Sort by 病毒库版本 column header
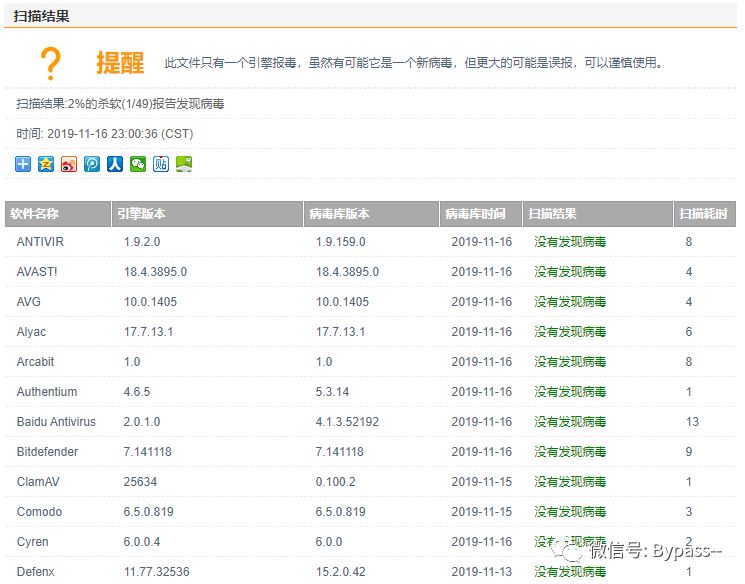This screenshot has height=584, width=745. pyautogui.click(x=371, y=214)
